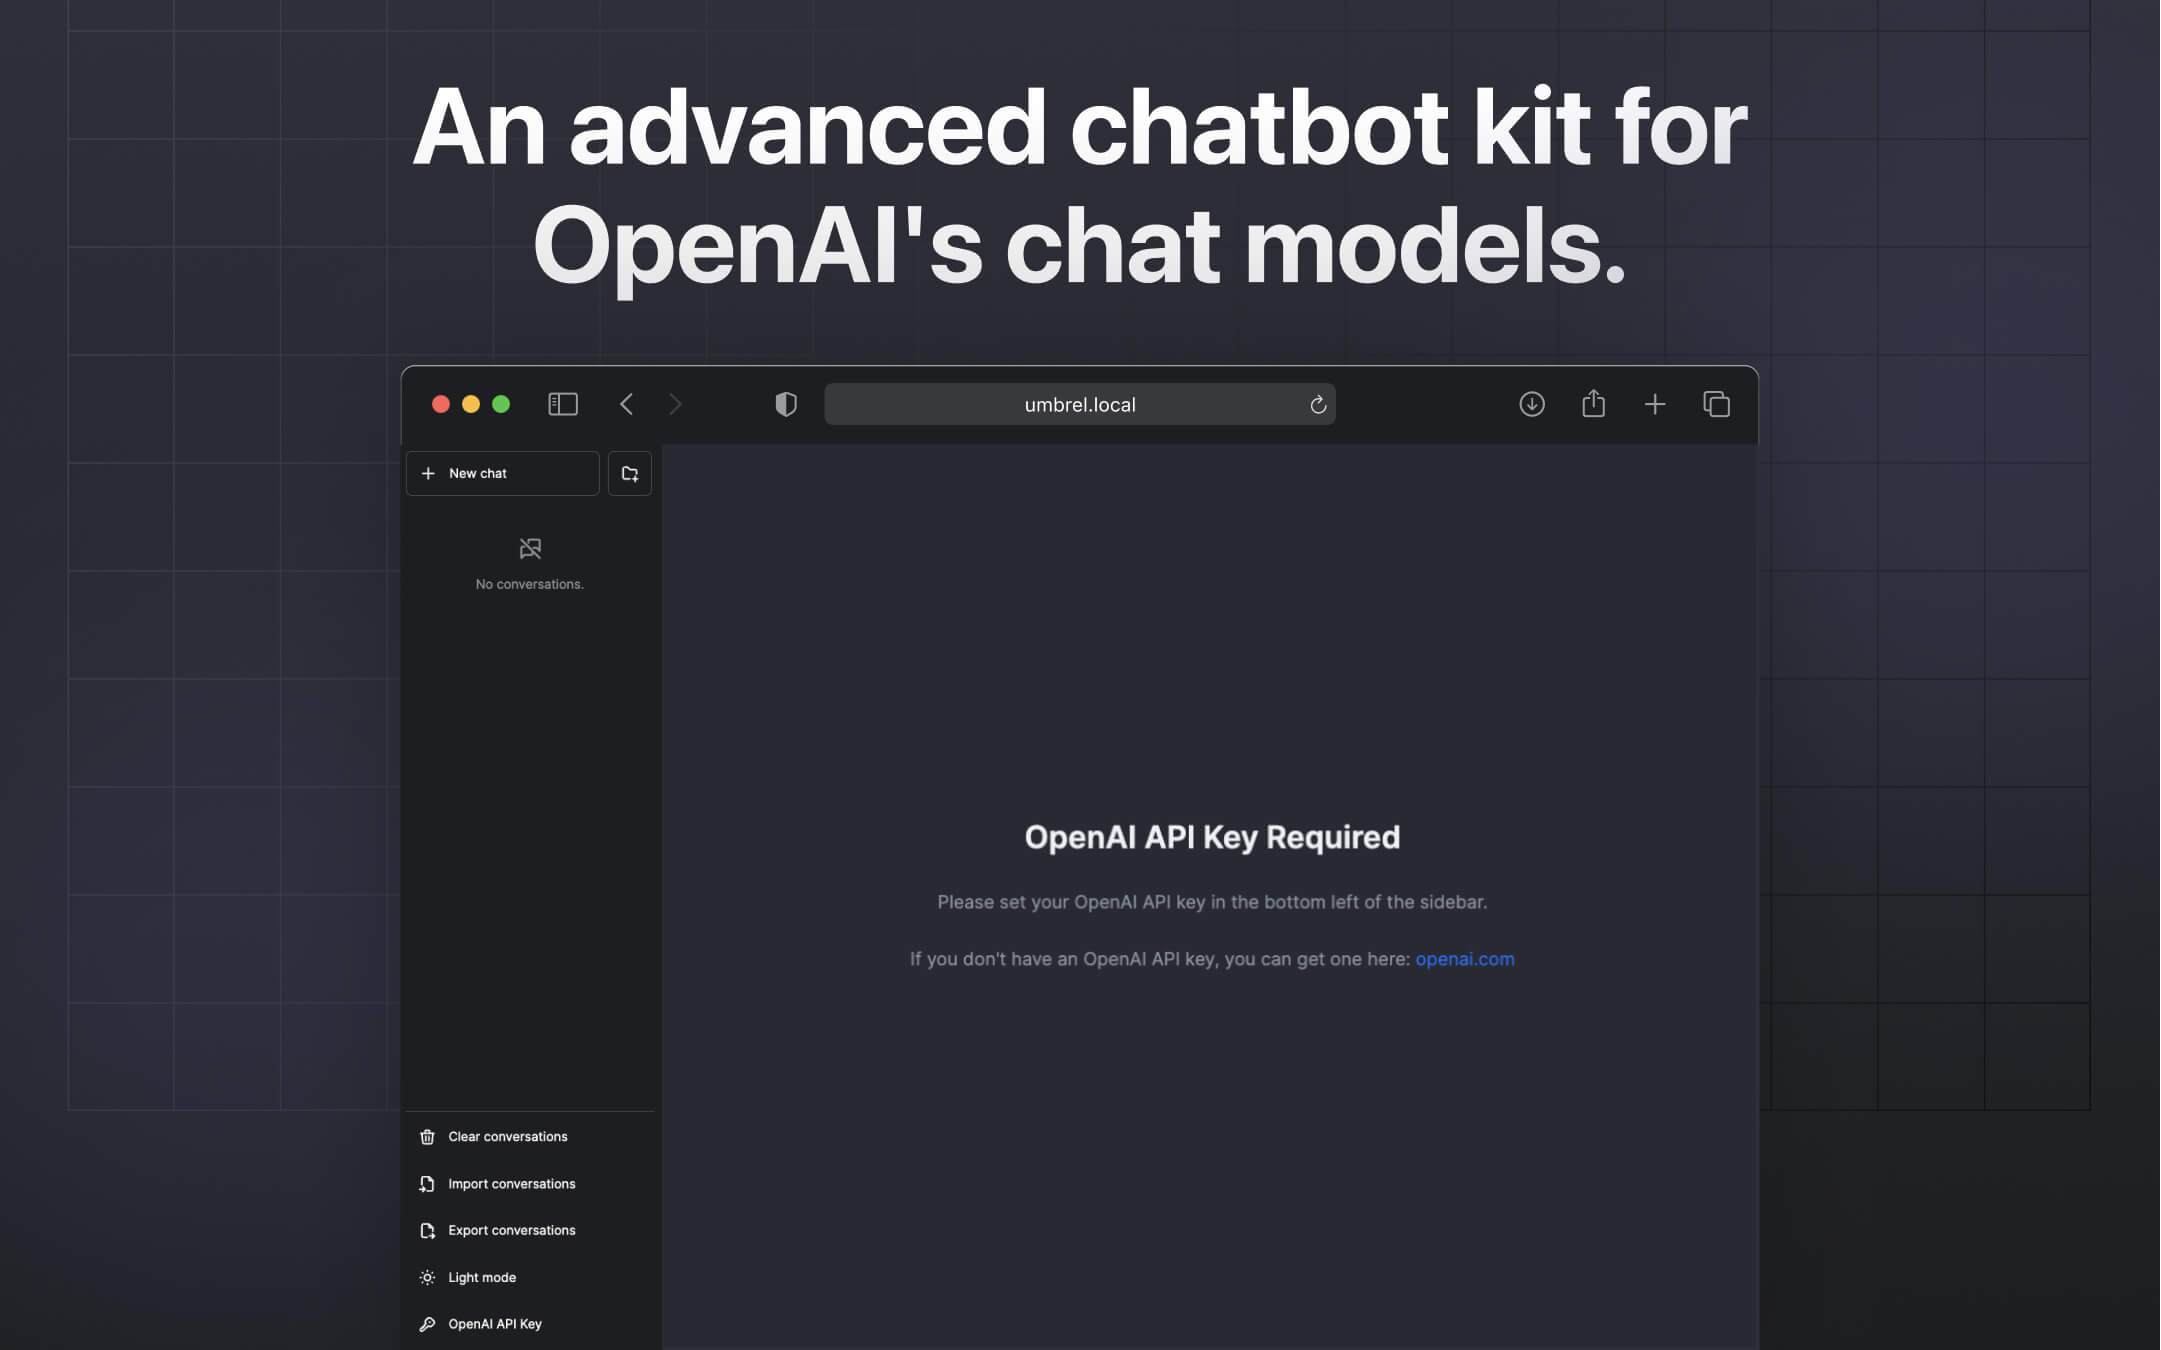Open the browser downloads list

click(x=1531, y=404)
